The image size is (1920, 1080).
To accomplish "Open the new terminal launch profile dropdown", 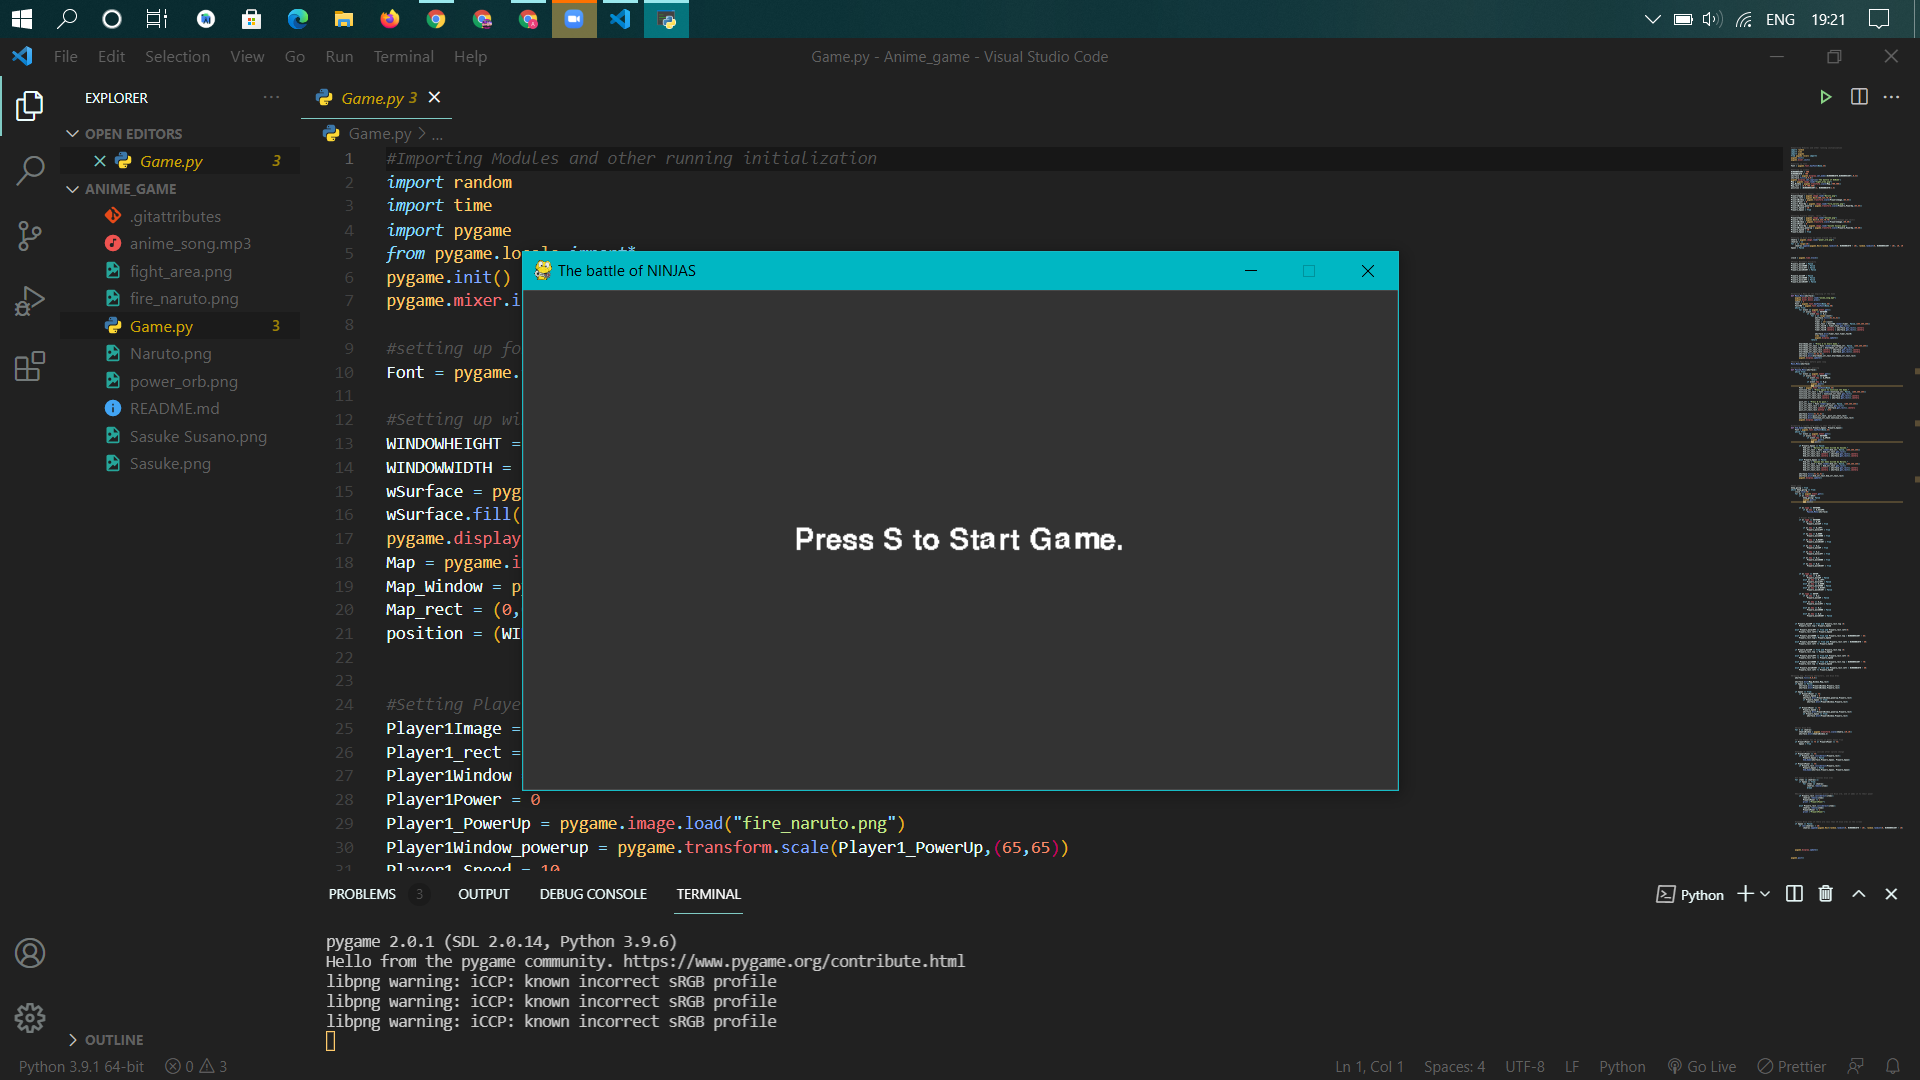I will tap(1765, 894).
